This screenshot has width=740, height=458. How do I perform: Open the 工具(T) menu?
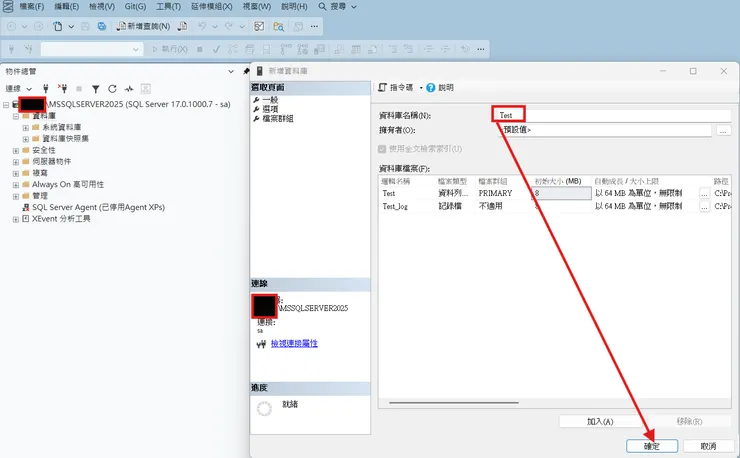[x=168, y=7]
